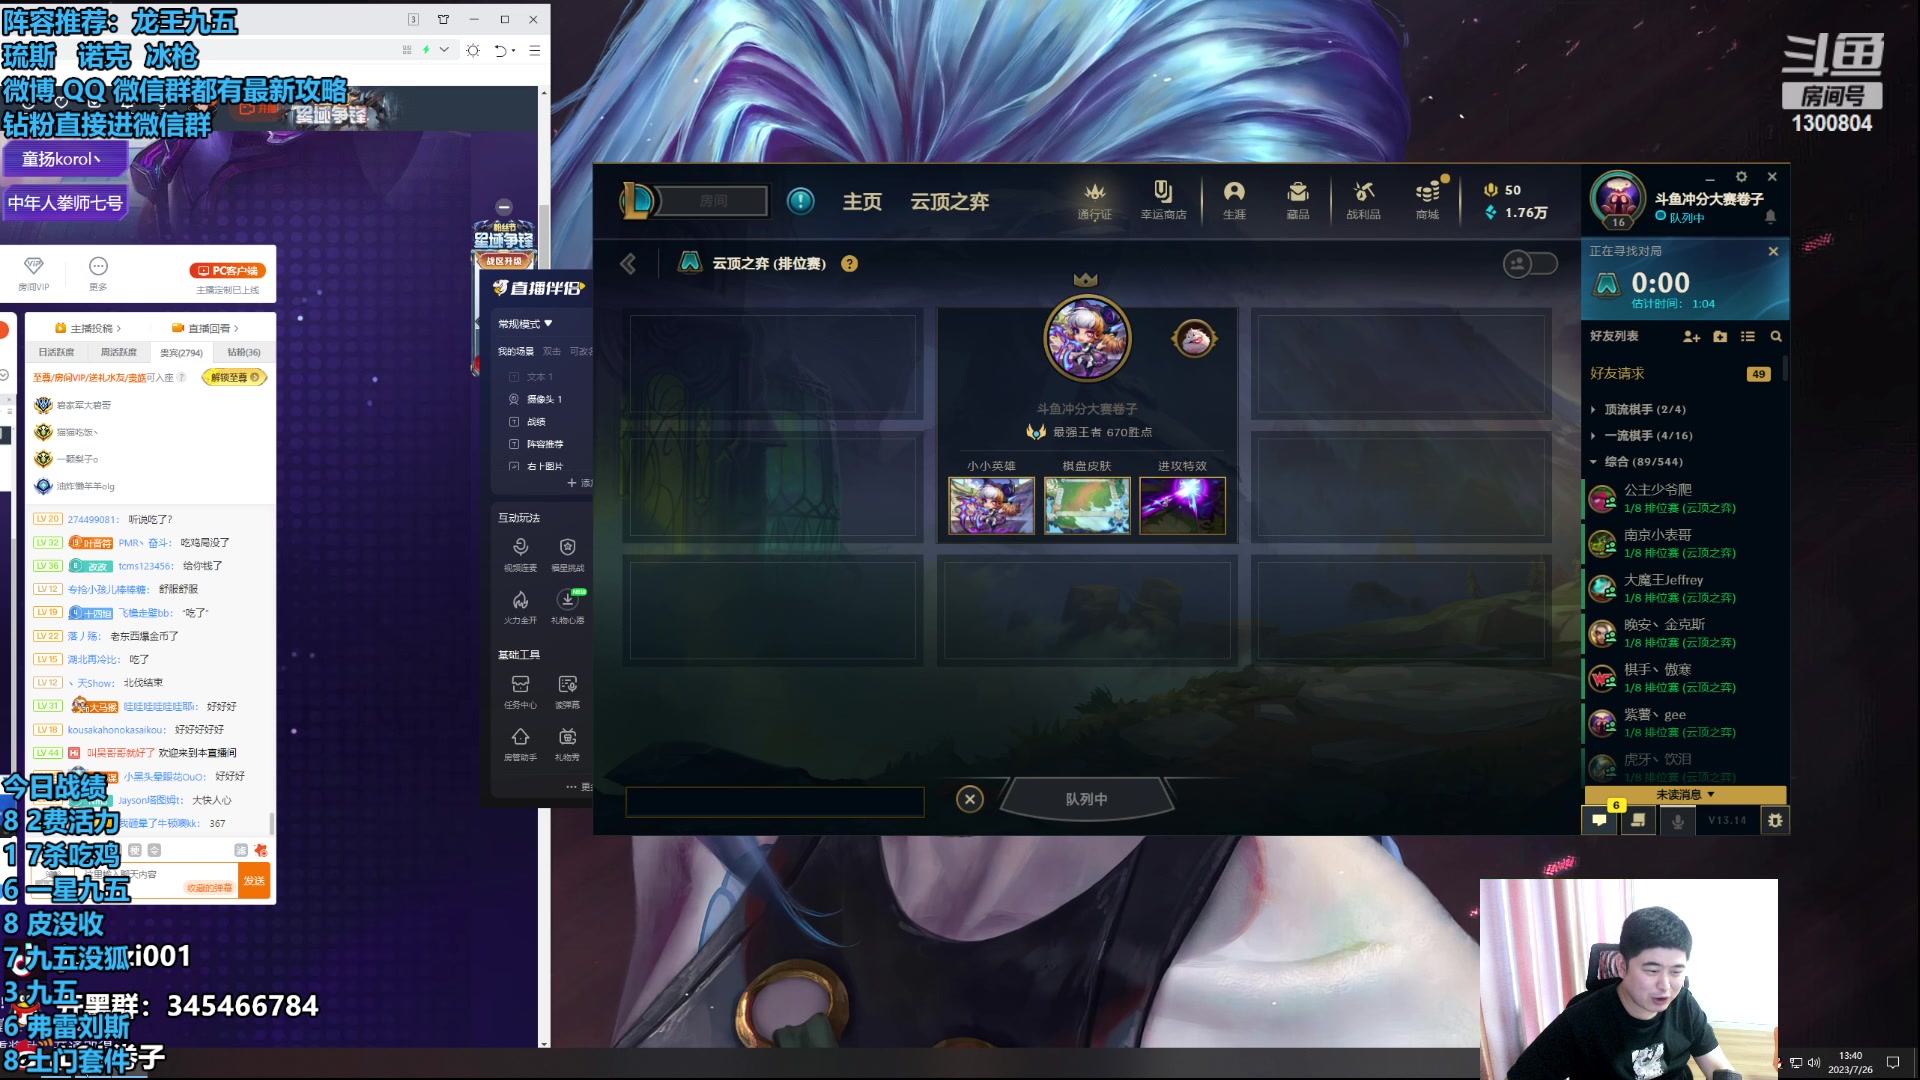Open the 火力全开 interaction tool
Screen dimensions: 1920x1080
click(520, 605)
